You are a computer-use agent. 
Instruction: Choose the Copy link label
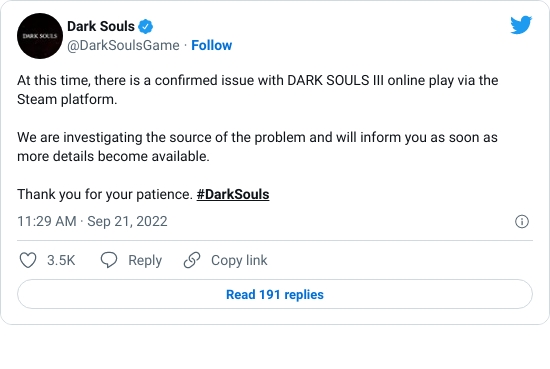239,260
